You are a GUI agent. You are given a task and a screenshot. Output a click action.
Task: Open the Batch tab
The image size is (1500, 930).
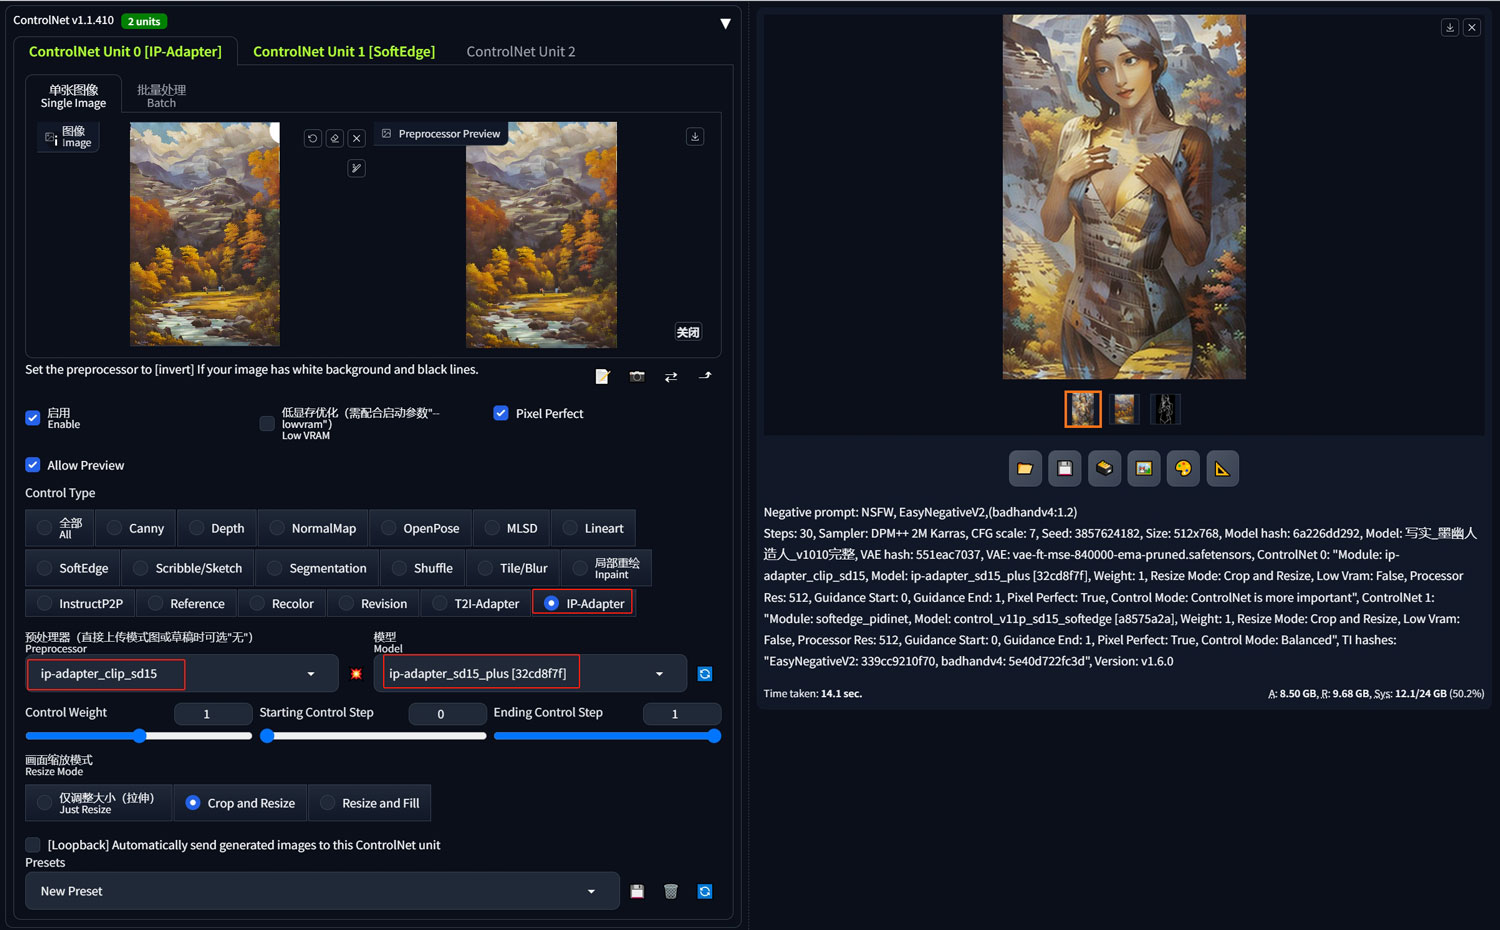pyautogui.click(x=161, y=96)
